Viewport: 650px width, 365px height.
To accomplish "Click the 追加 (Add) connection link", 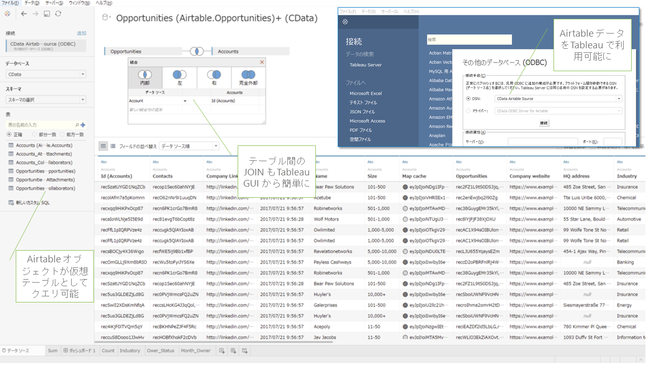I will (x=81, y=33).
